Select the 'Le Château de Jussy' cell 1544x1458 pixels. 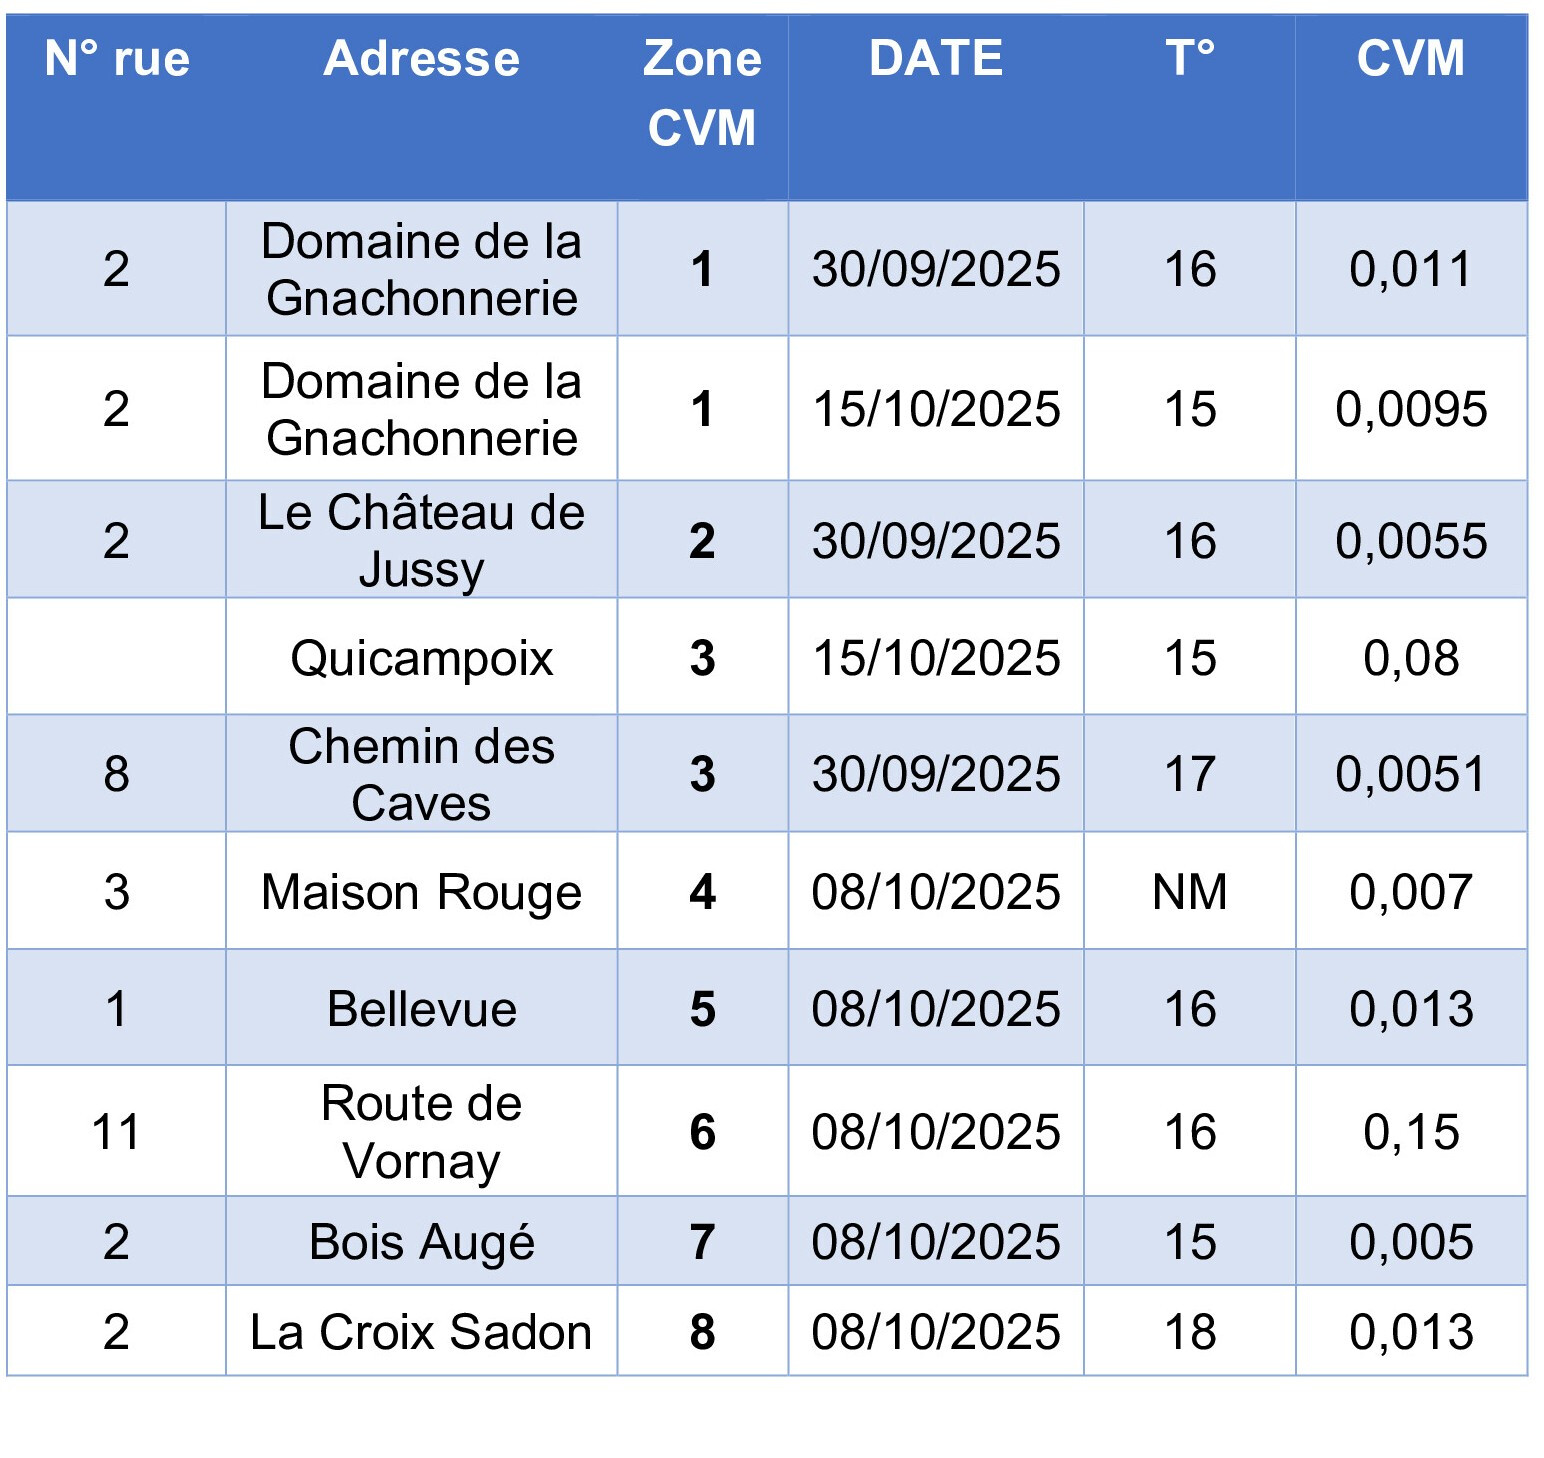tap(421, 541)
